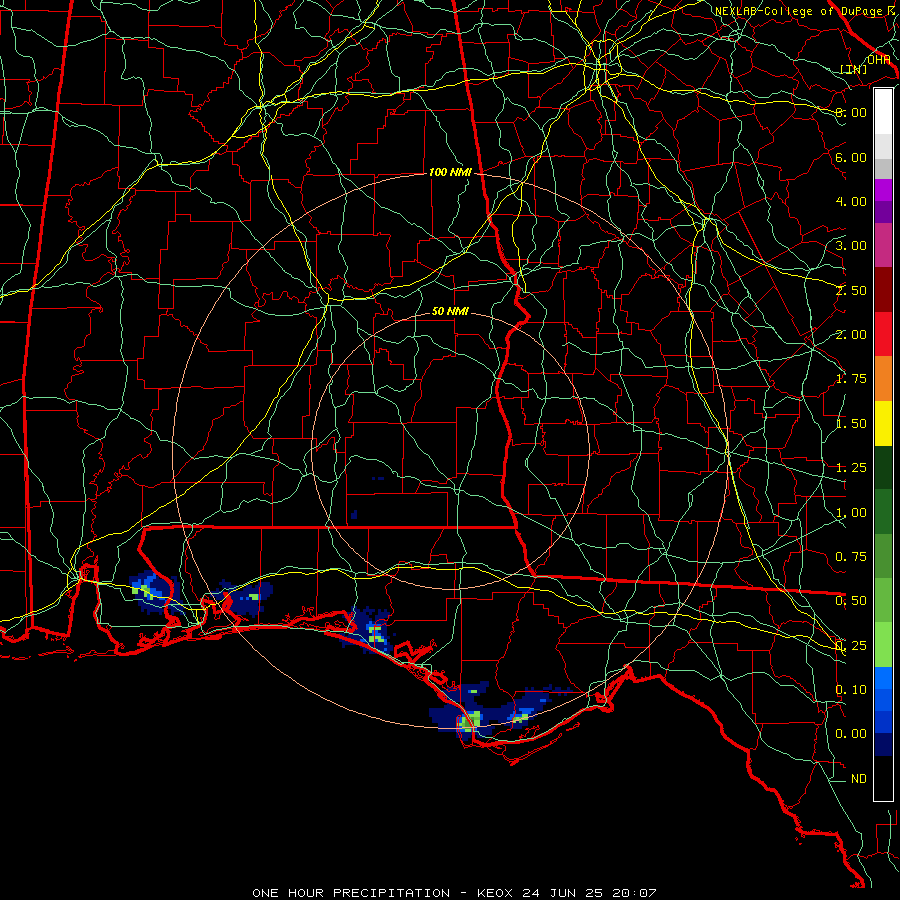Click the '2.50' scale value
The image size is (900, 900).
(851, 290)
